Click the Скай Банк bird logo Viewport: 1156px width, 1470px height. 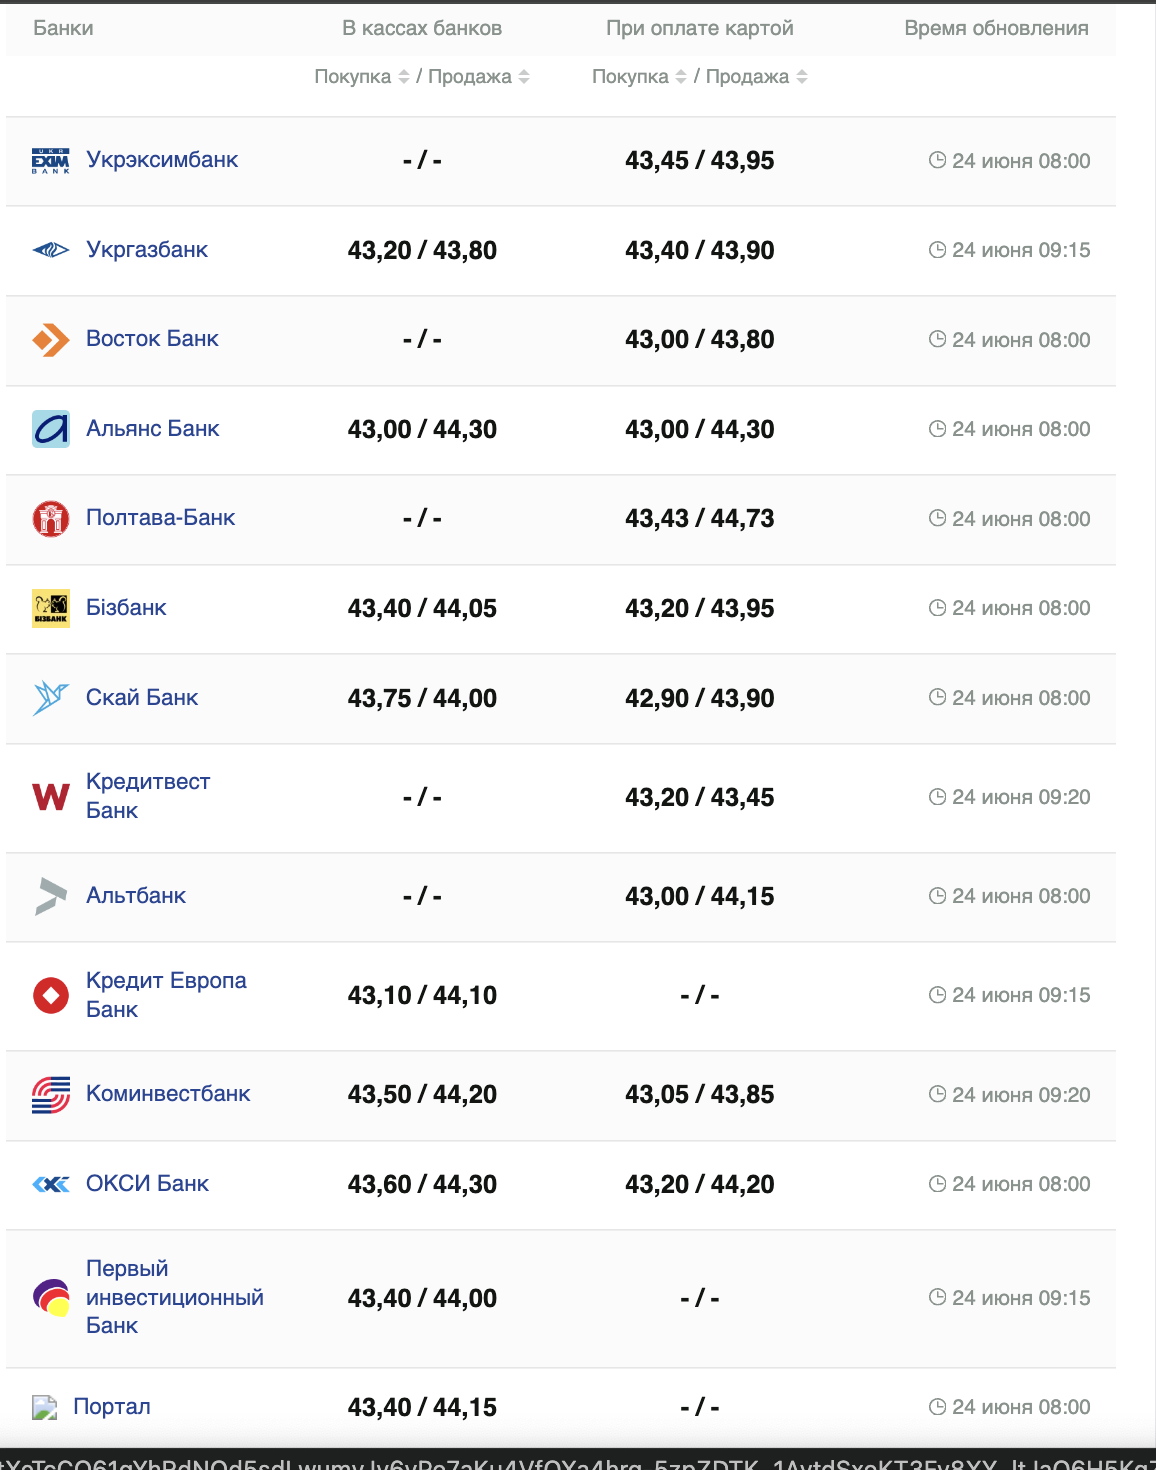(x=51, y=698)
